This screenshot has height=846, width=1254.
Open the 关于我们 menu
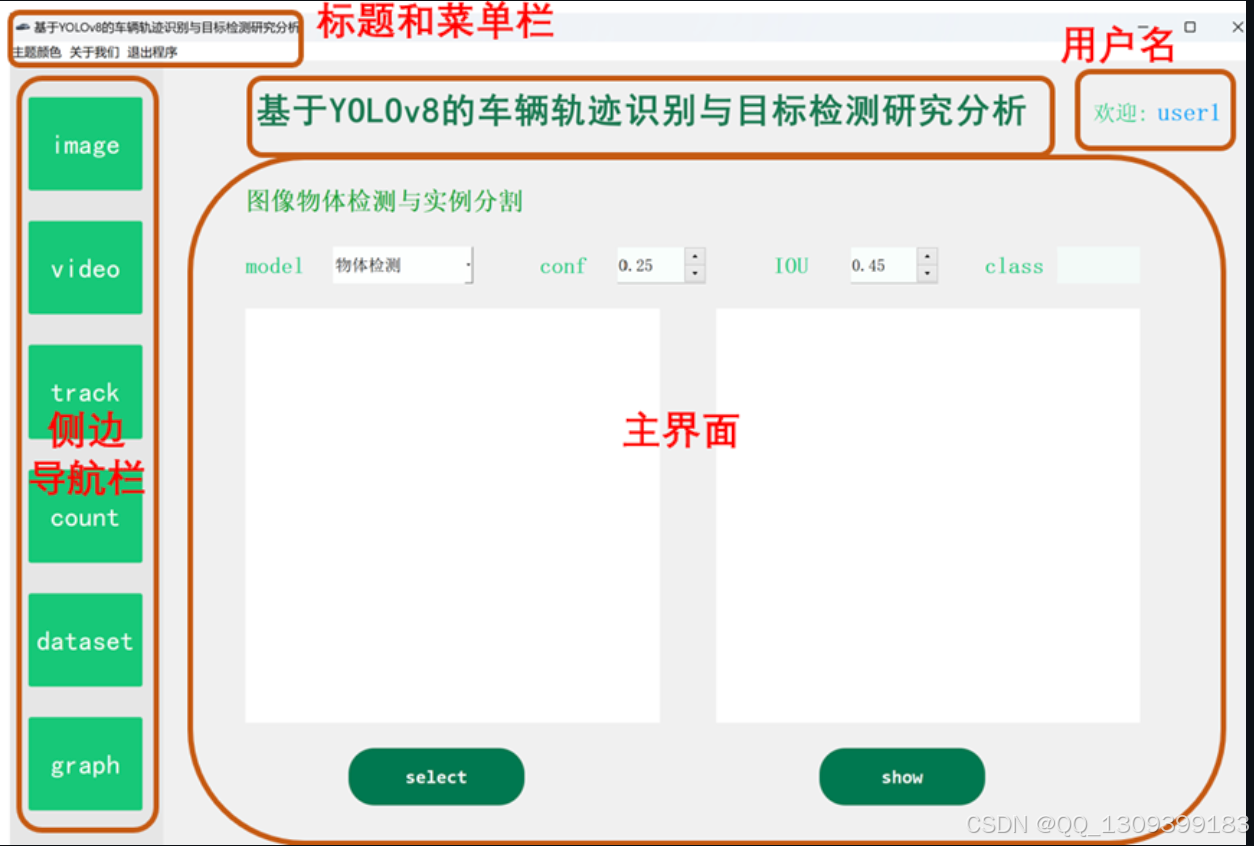[94, 52]
